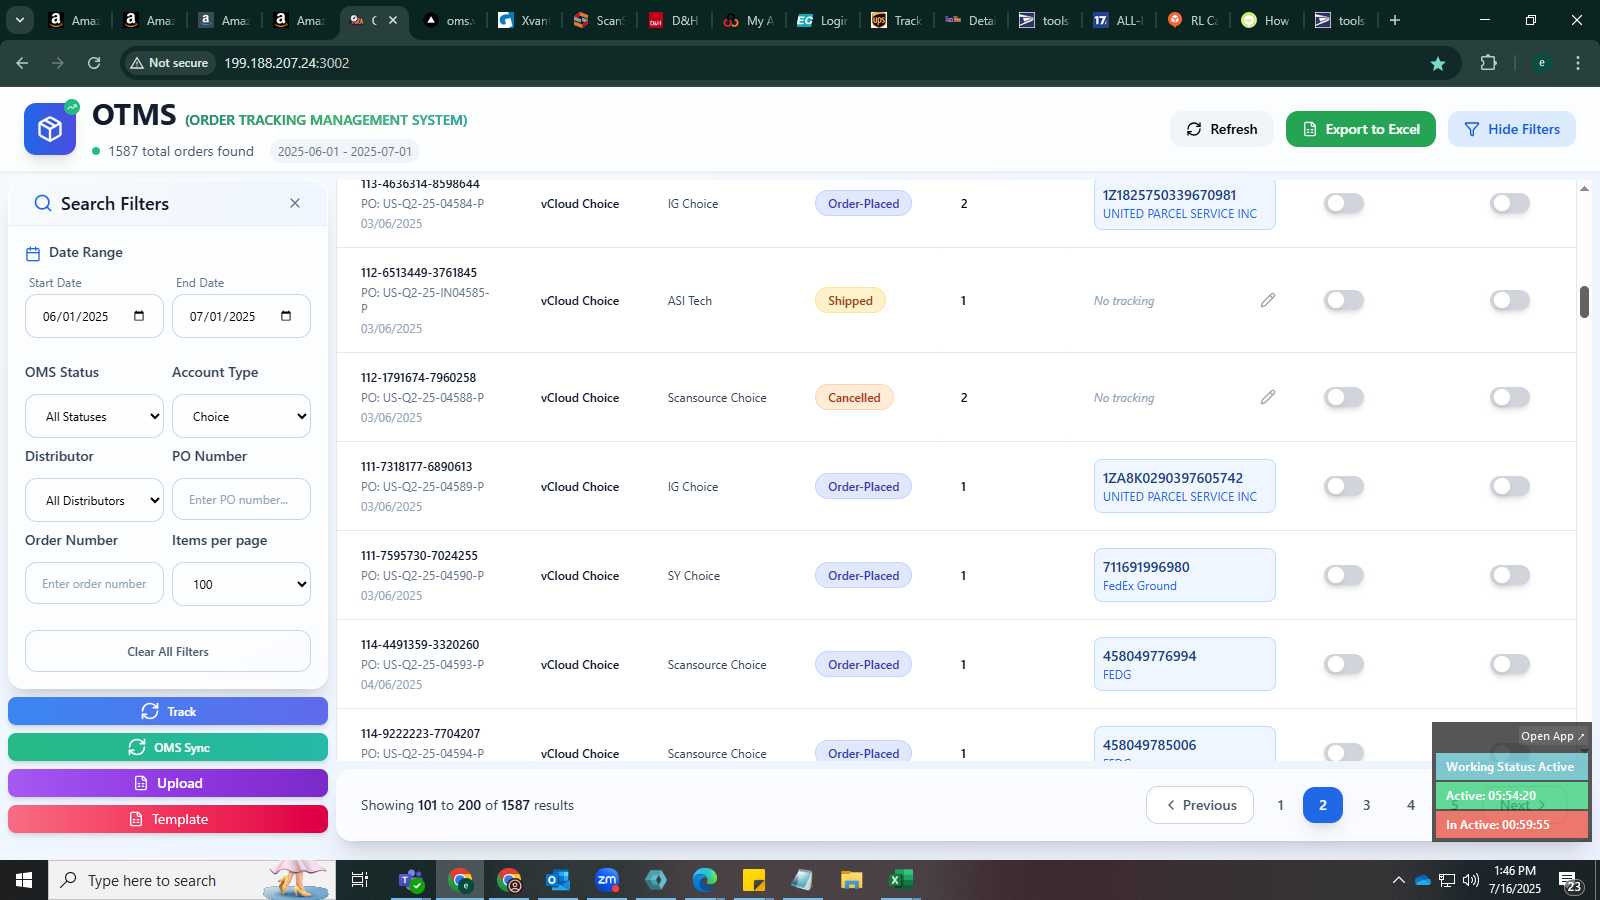
Task: Open the Windows Start menu
Action: [x=24, y=880]
